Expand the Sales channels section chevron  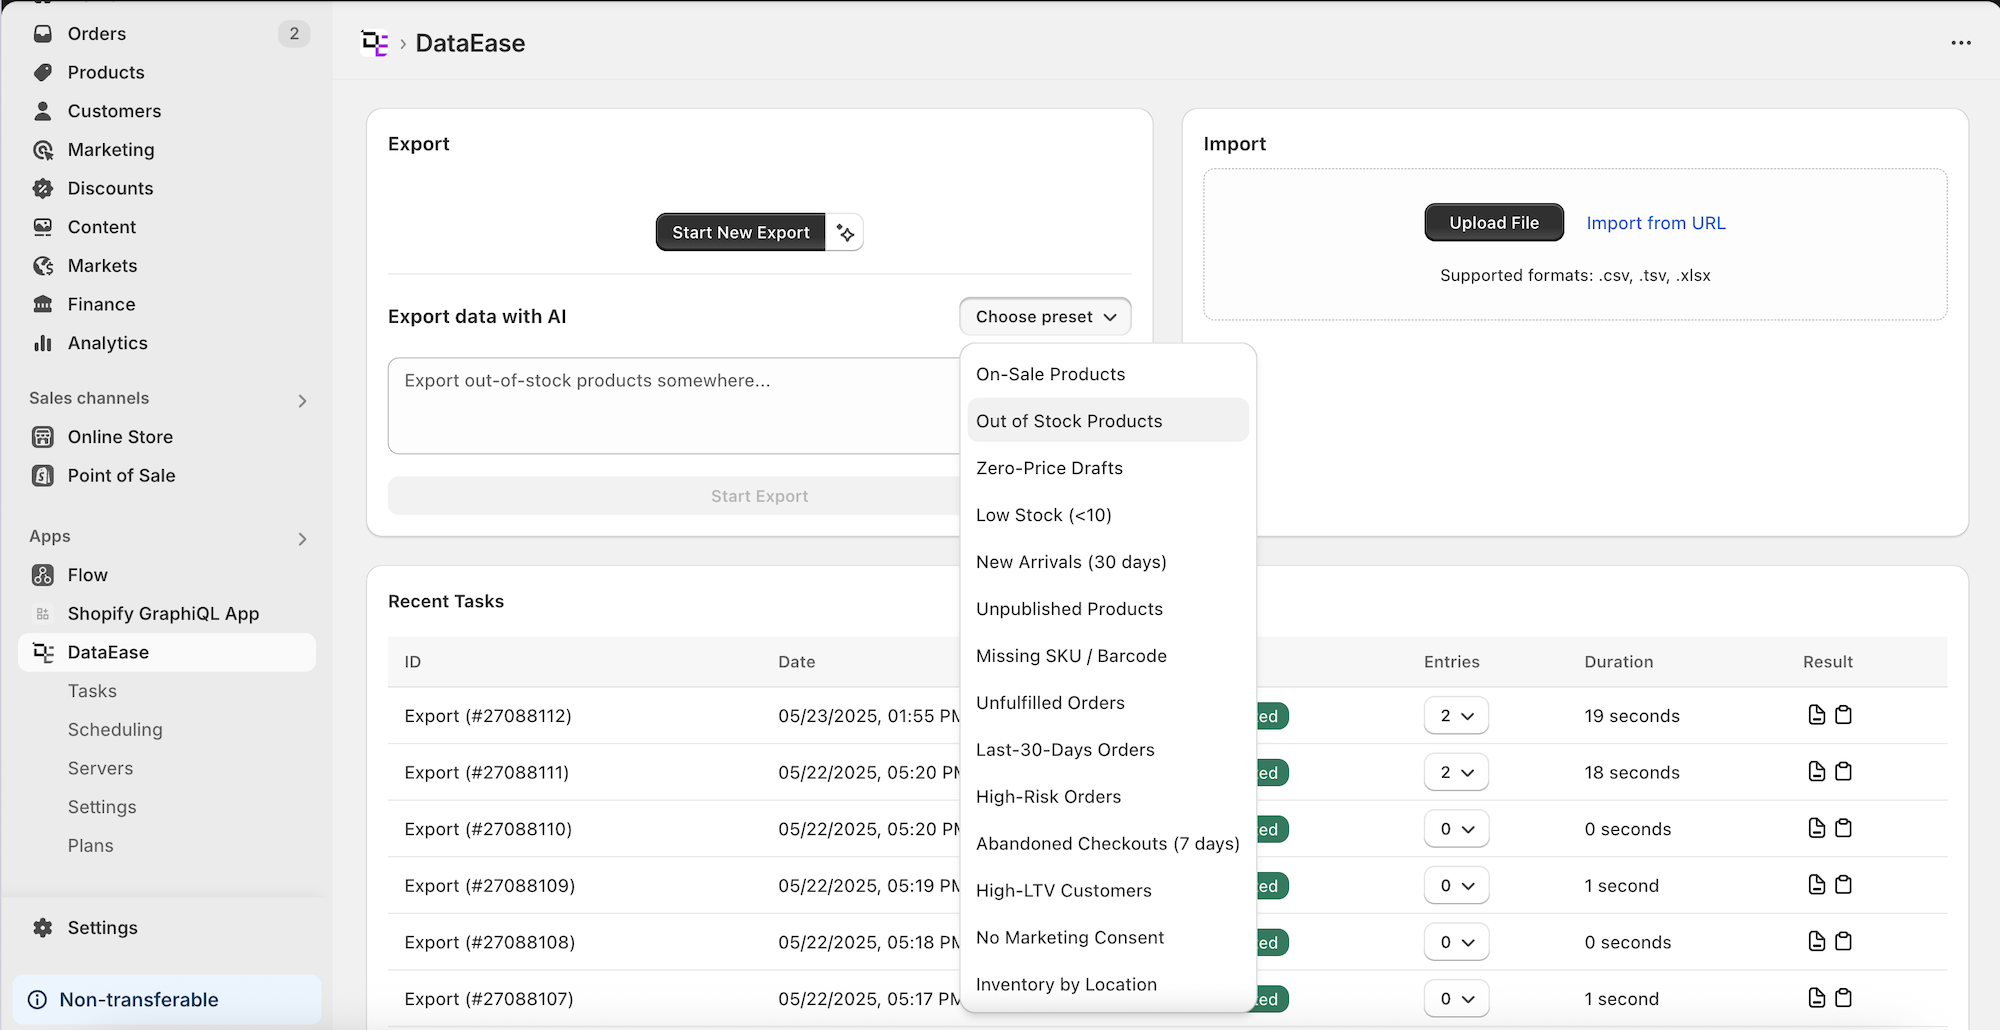click(302, 401)
